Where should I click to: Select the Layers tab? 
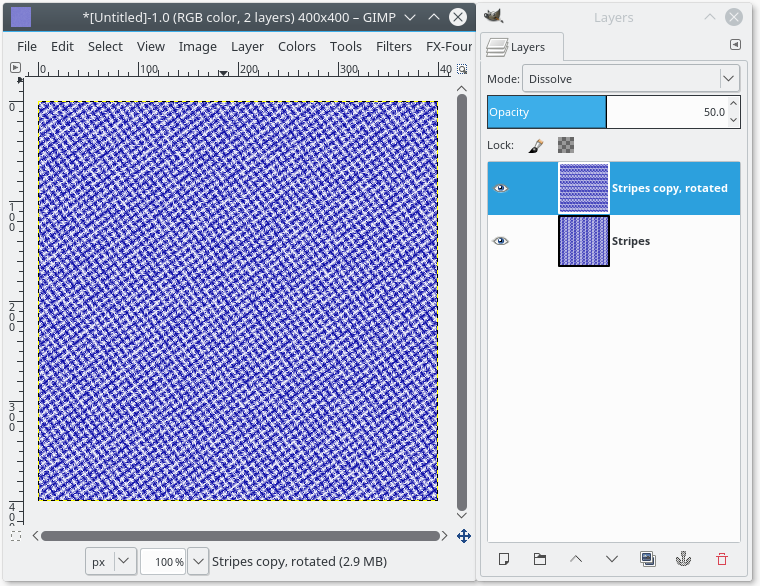[521, 47]
